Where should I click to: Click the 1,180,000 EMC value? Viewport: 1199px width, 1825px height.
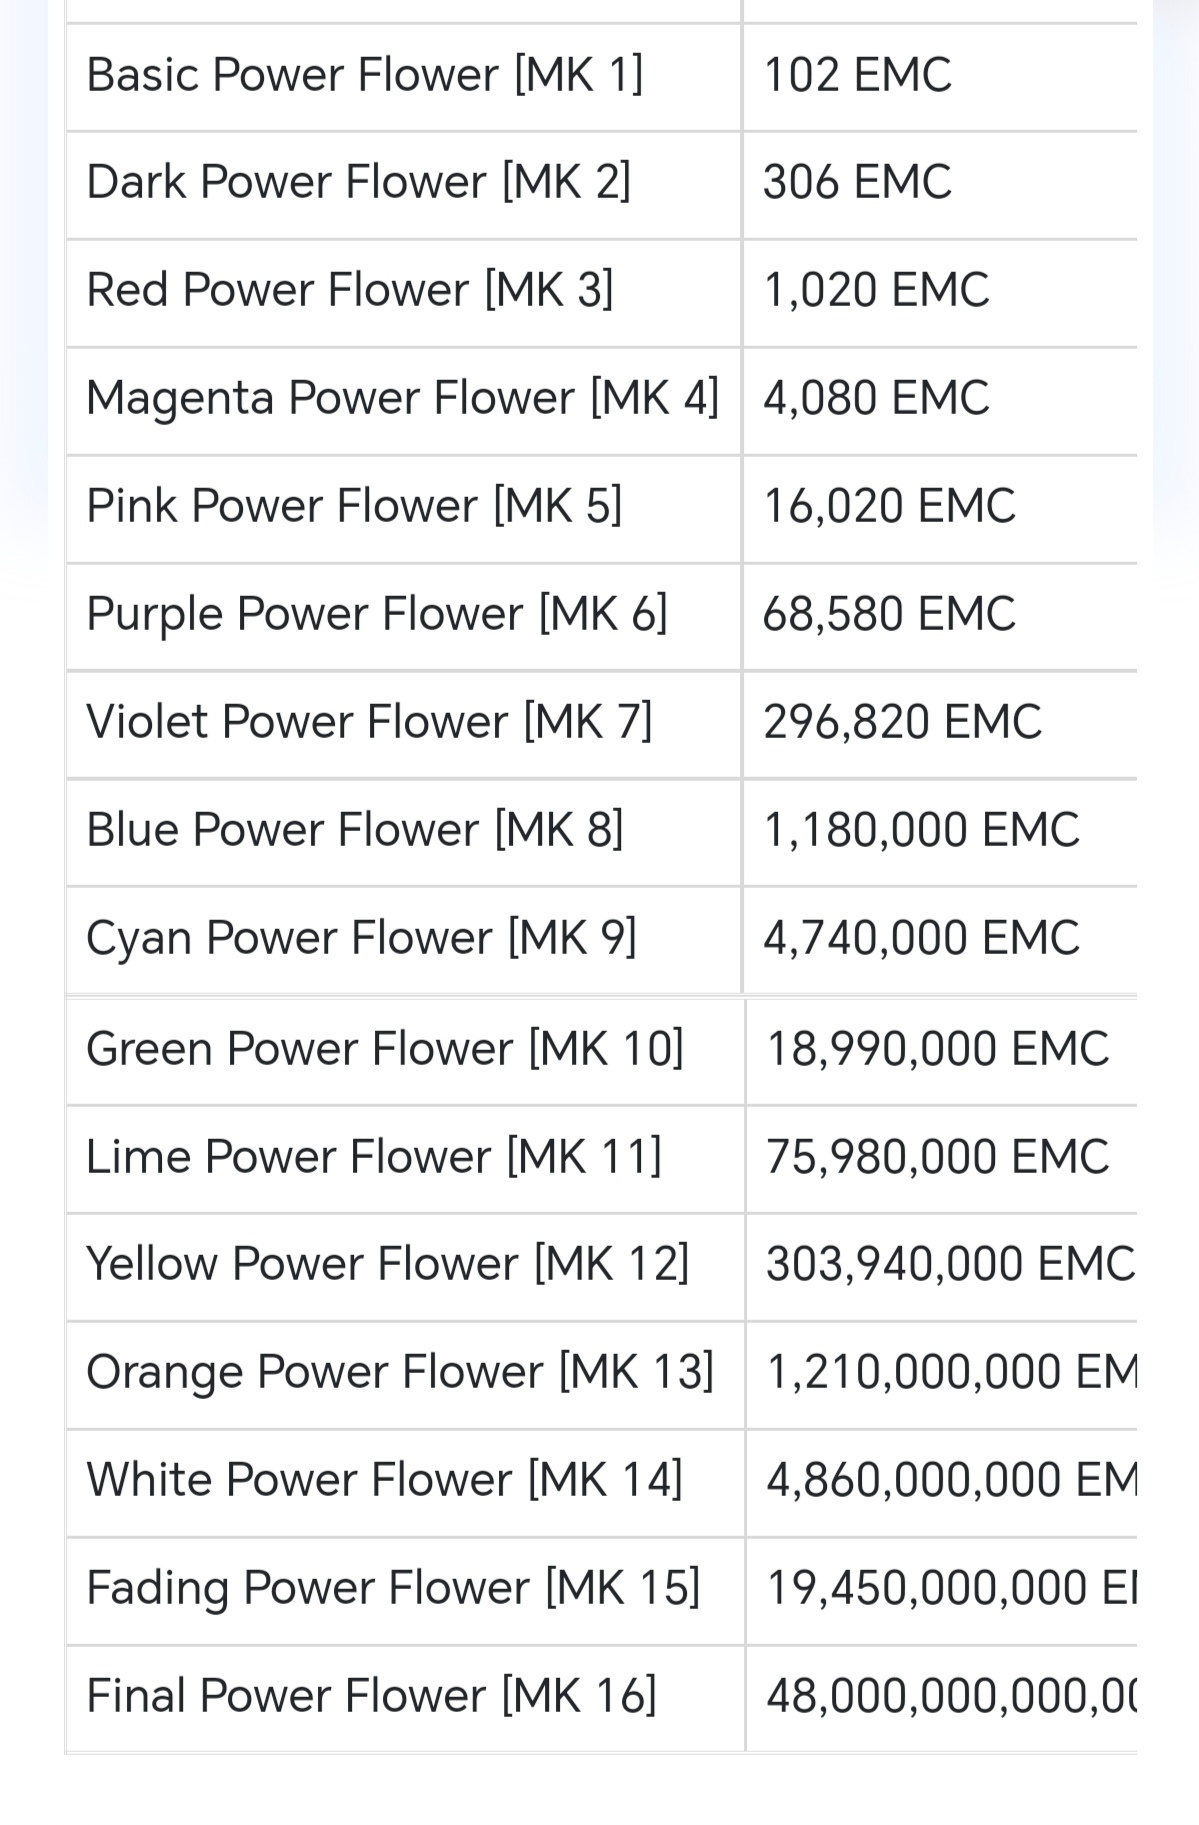click(x=921, y=830)
